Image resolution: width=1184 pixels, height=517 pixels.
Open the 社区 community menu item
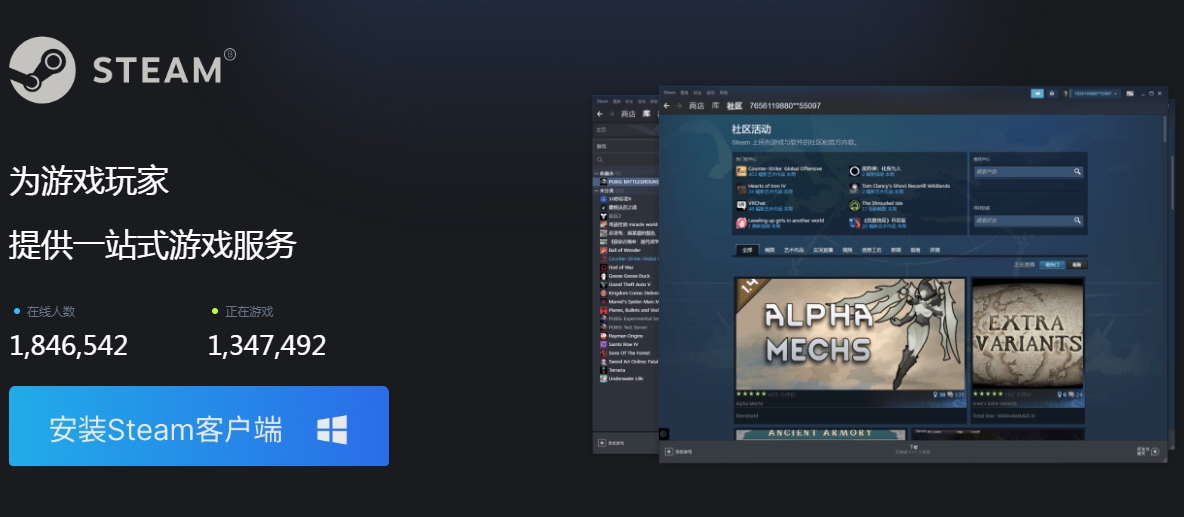(734, 106)
